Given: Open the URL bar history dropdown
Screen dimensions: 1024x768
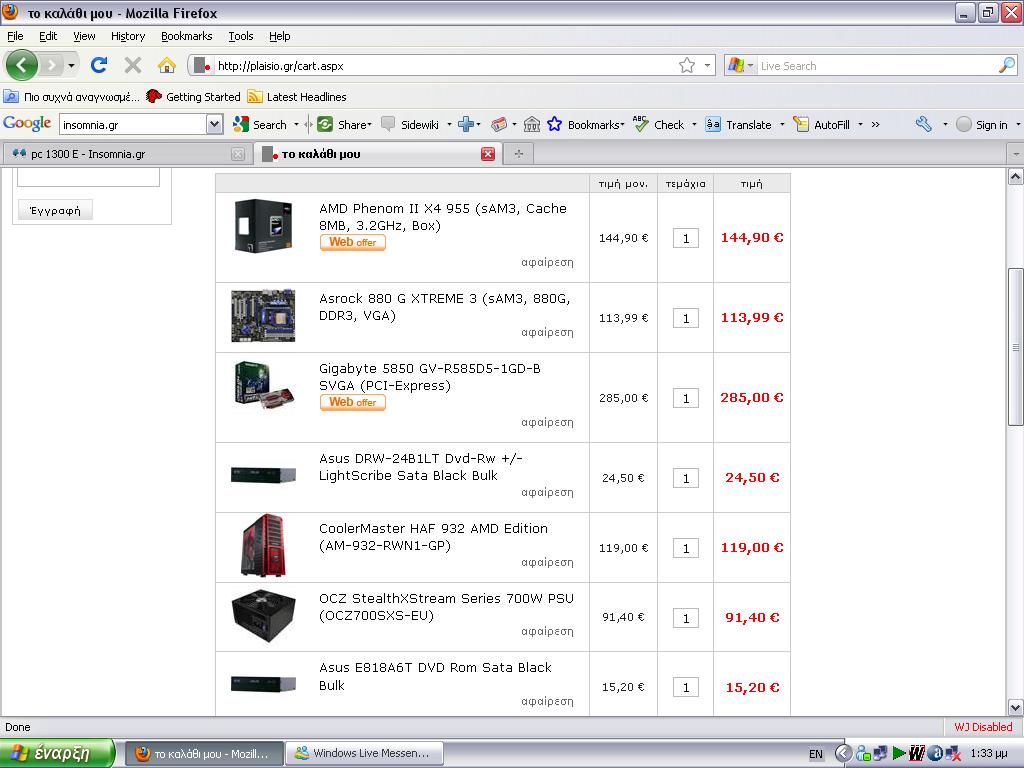Looking at the screenshot, I should [707, 65].
